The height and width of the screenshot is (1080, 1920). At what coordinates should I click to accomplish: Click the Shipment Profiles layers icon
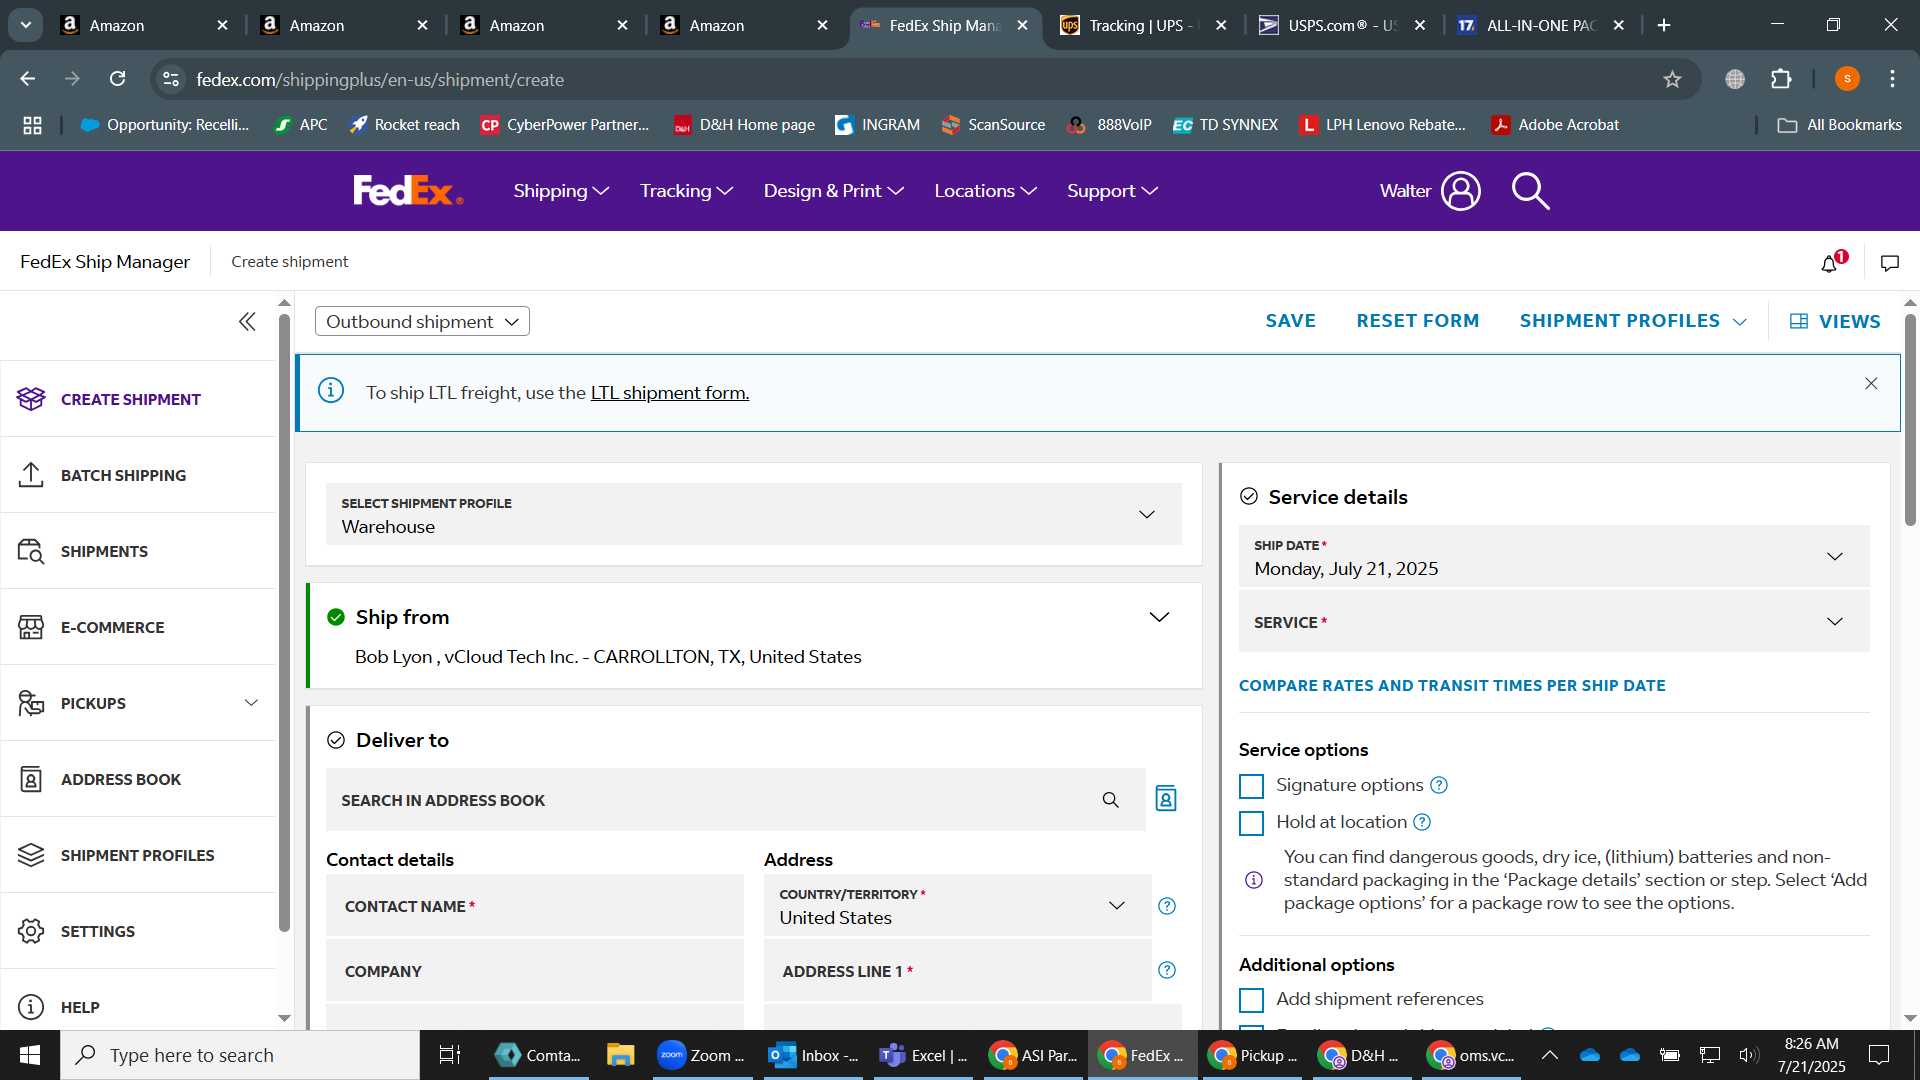coord(31,855)
